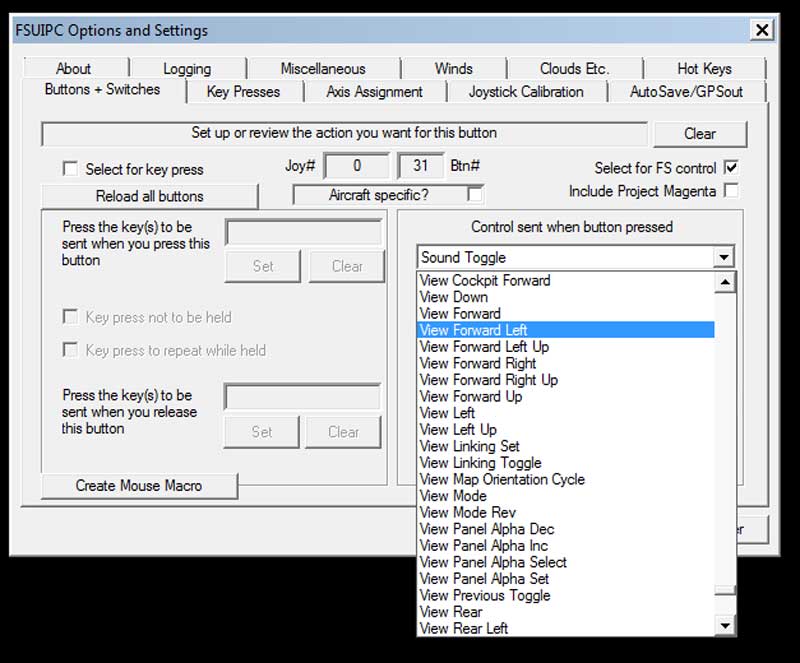
Task: Expand the Sound Toggle dropdown arrow
Action: [x=723, y=257]
